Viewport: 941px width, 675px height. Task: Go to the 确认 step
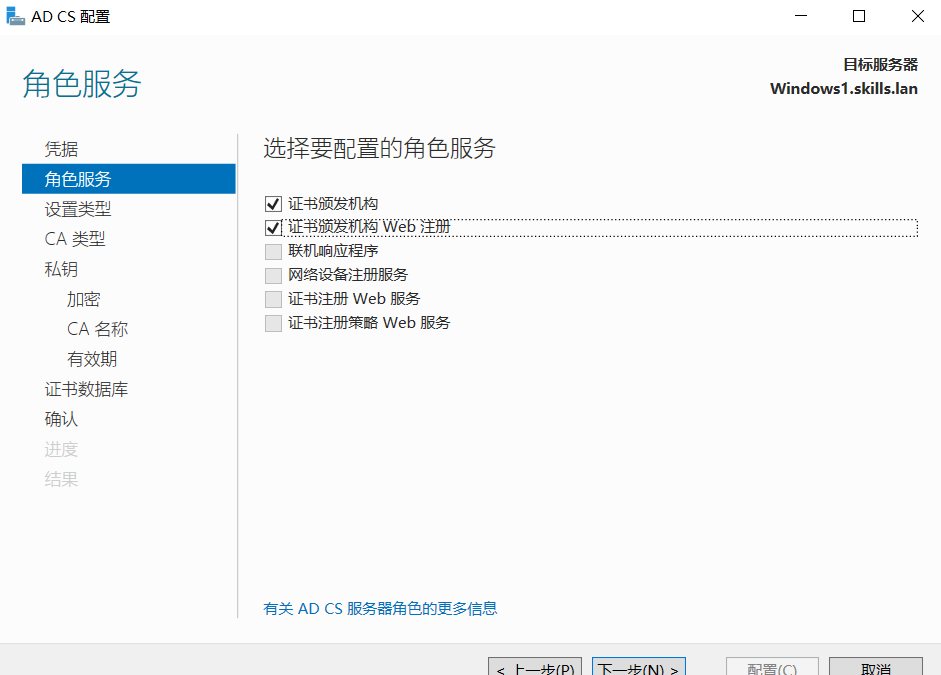tap(61, 419)
